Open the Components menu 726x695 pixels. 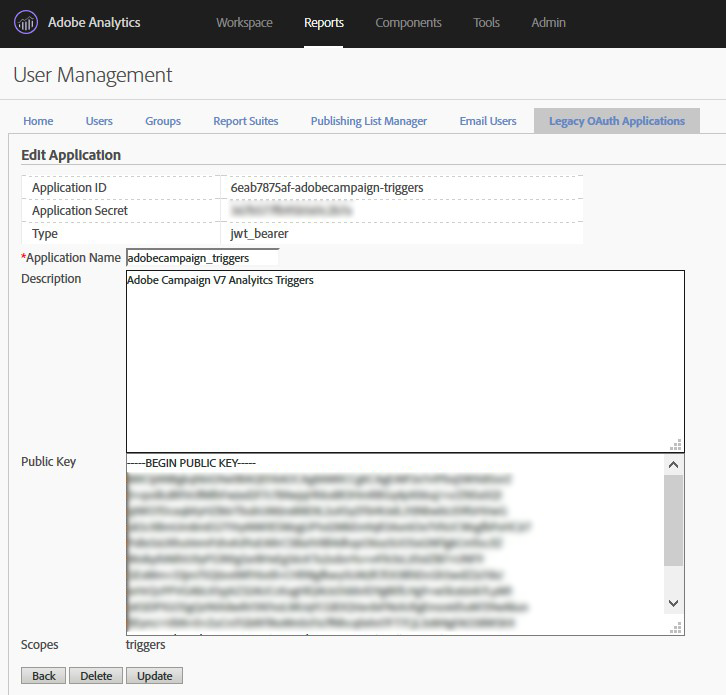coord(408,23)
